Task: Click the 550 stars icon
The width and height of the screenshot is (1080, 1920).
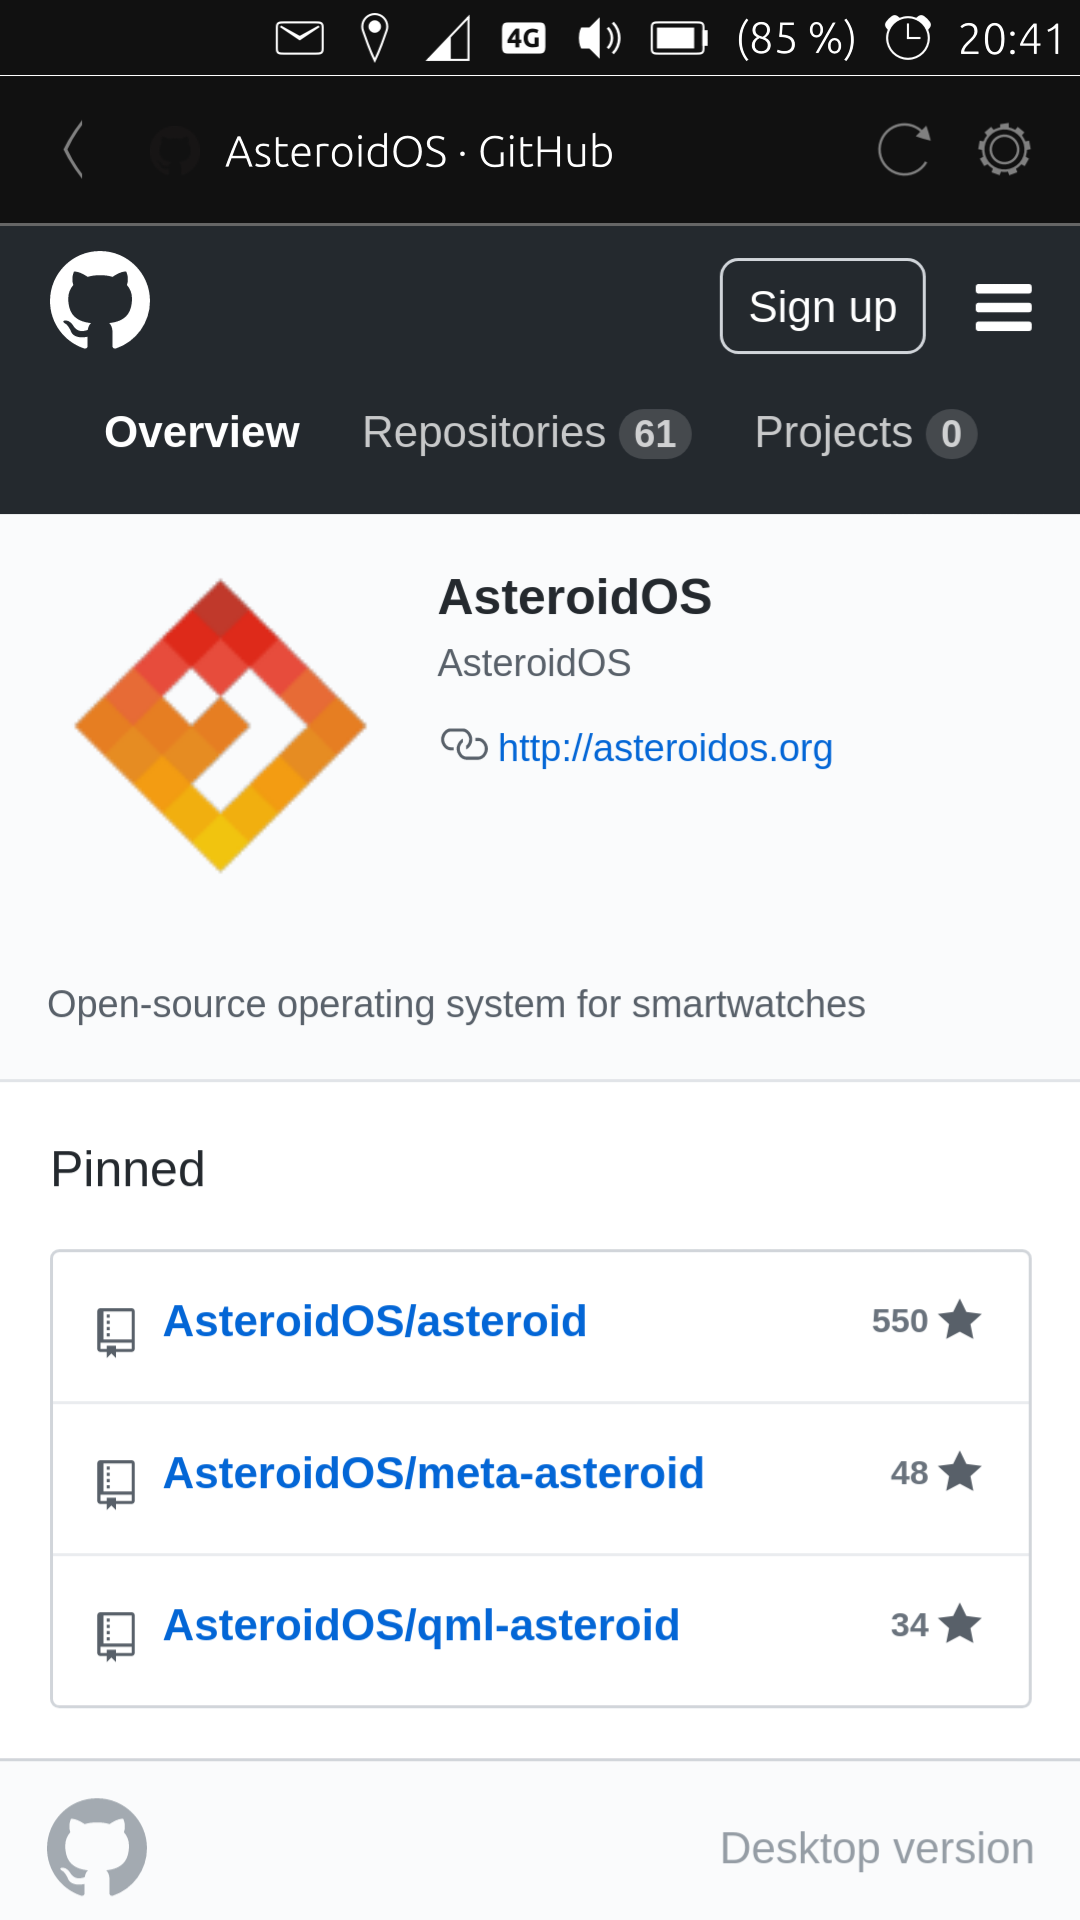Action: click(x=961, y=1321)
